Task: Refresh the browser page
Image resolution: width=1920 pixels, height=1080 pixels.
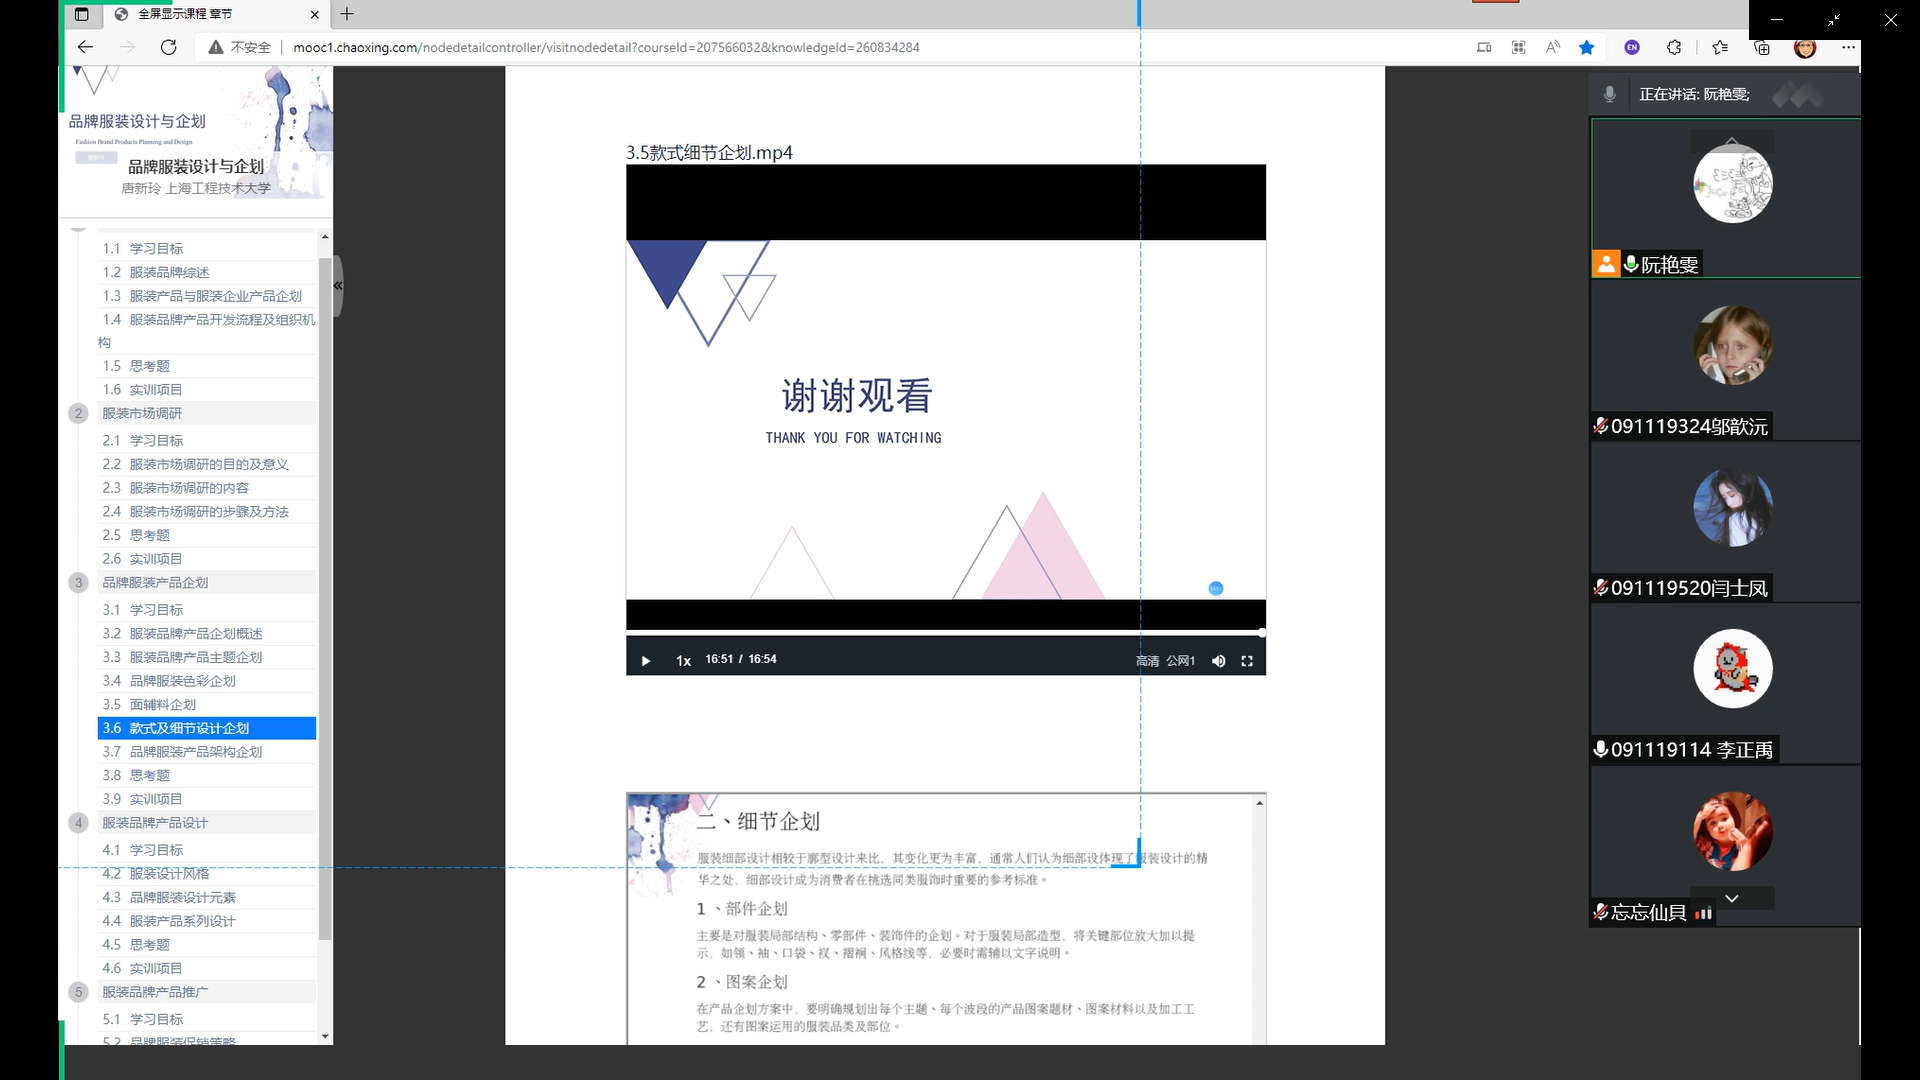Action: pyautogui.click(x=169, y=47)
